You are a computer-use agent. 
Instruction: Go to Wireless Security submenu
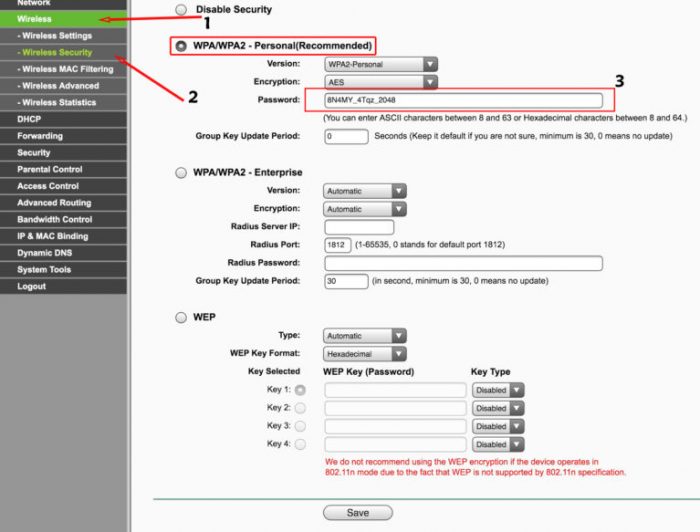tap(63, 52)
